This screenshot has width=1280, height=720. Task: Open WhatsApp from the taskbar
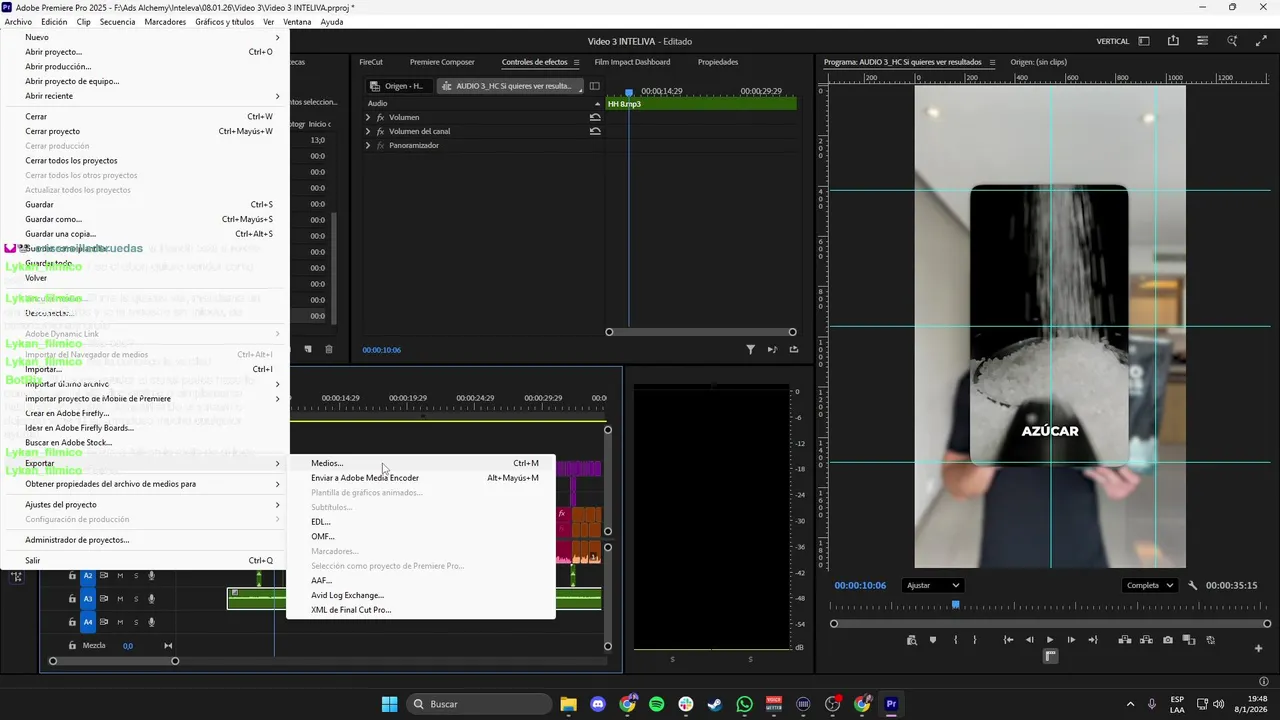(x=744, y=704)
